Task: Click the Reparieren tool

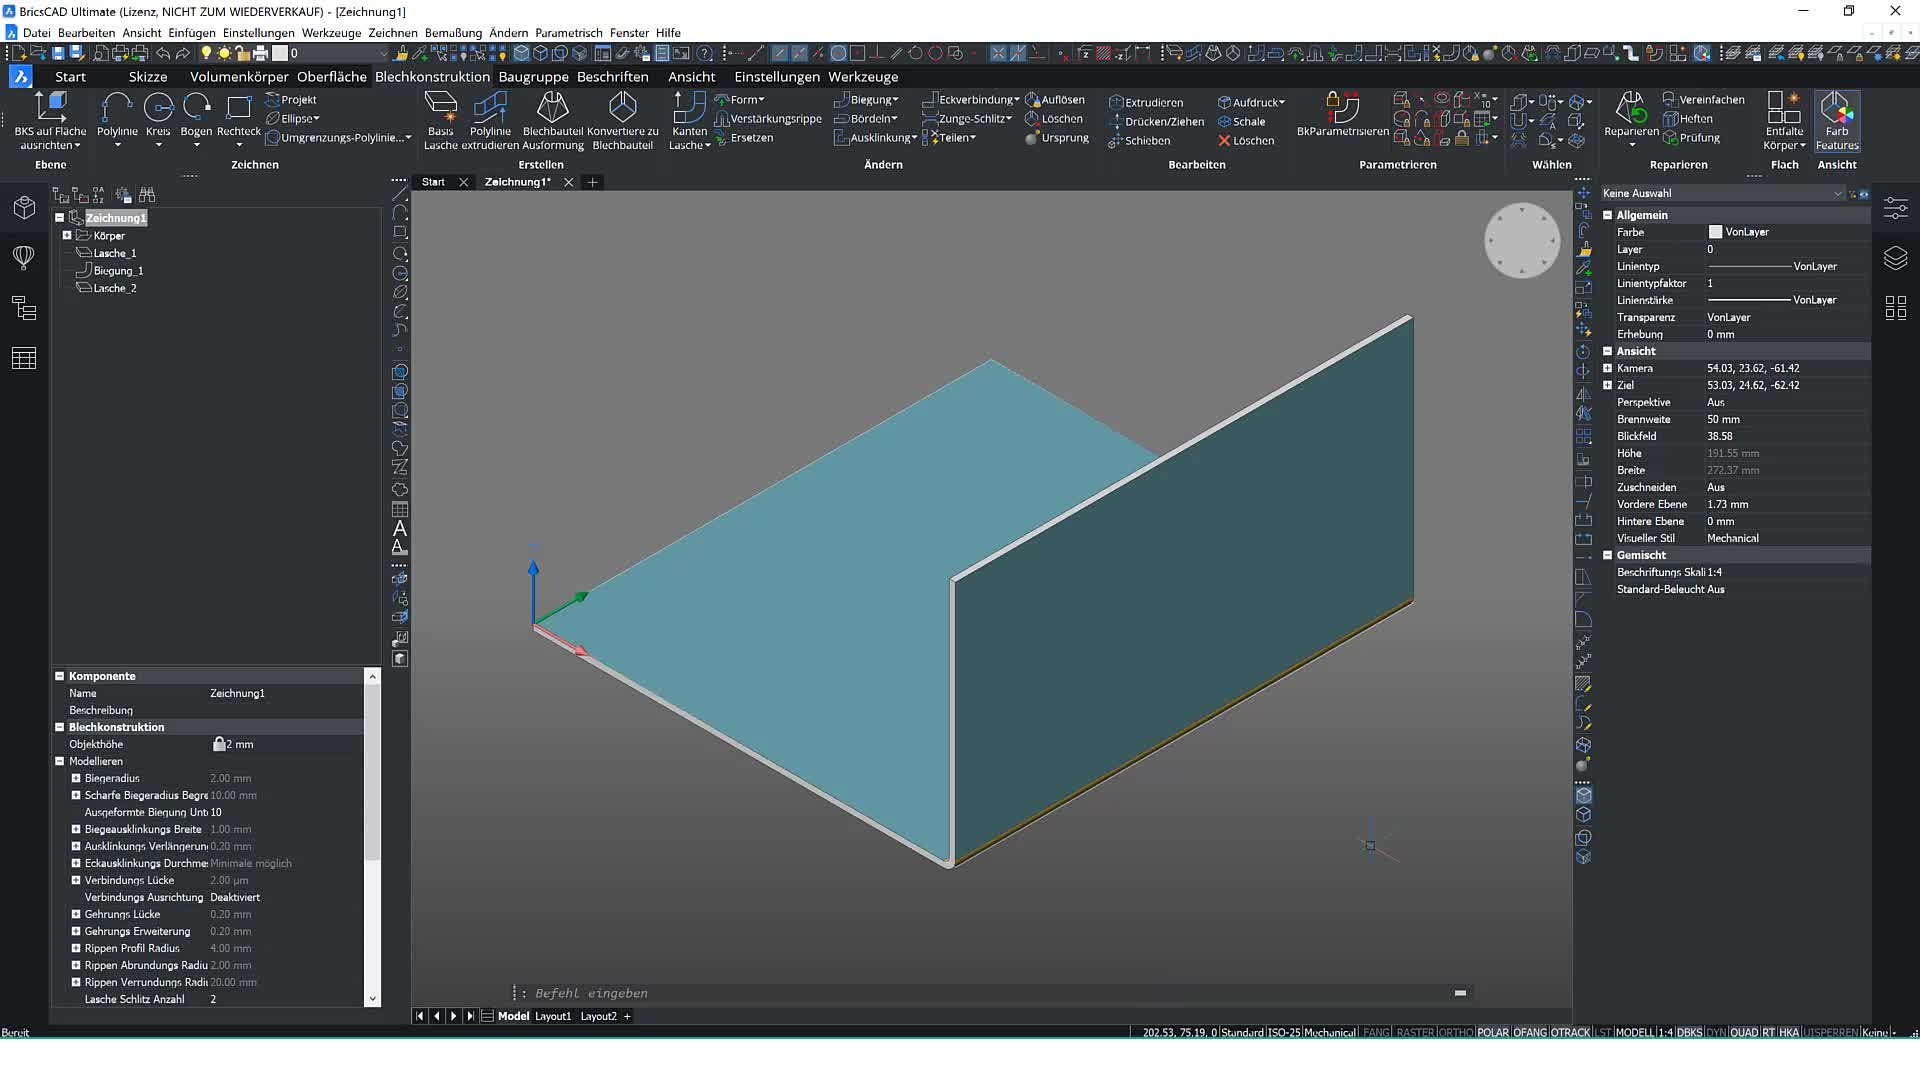Action: [1631, 118]
